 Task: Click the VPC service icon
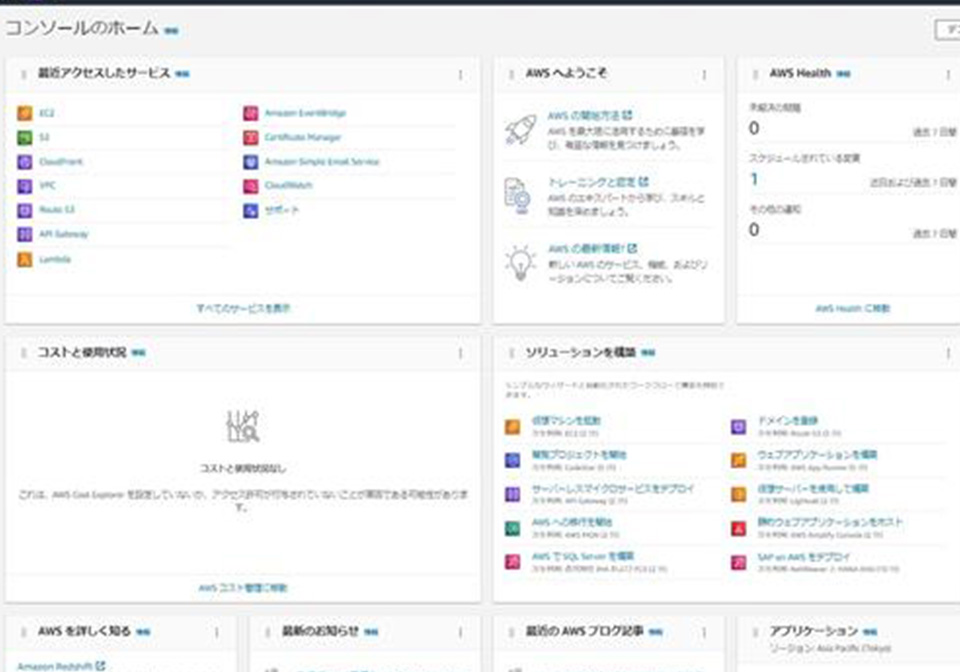pos(24,186)
